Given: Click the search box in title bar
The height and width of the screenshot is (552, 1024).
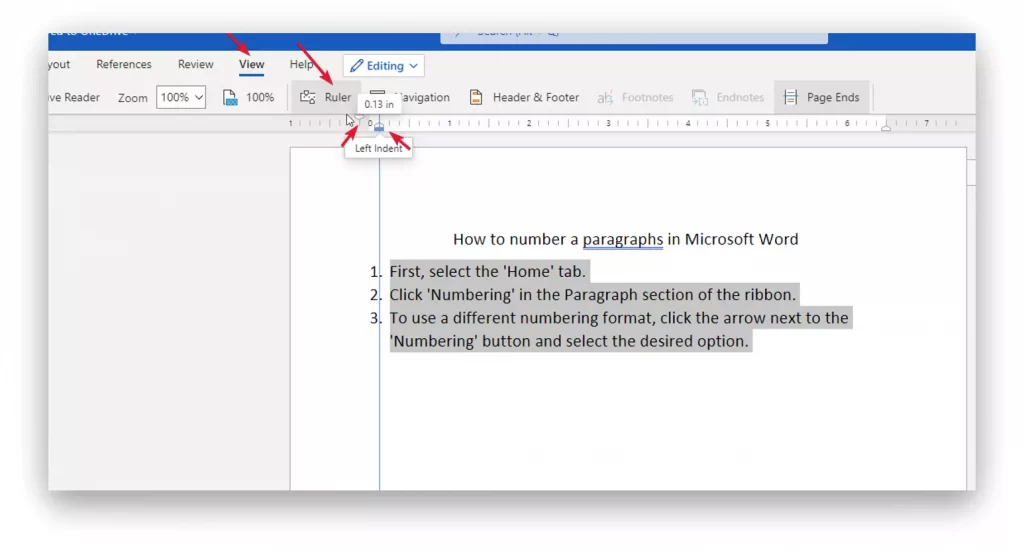Looking at the screenshot, I should pyautogui.click(x=633, y=37).
